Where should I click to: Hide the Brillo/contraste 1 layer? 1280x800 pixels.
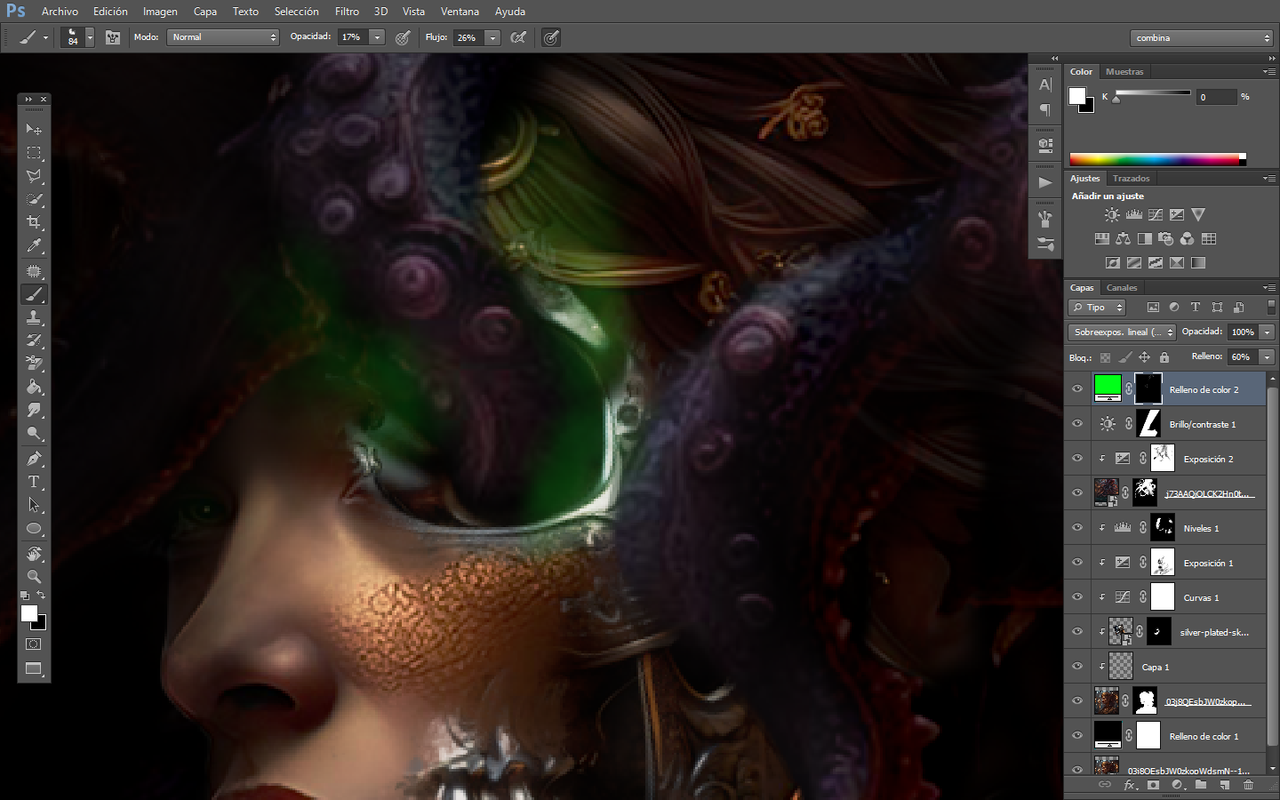pyautogui.click(x=1077, y=424)
